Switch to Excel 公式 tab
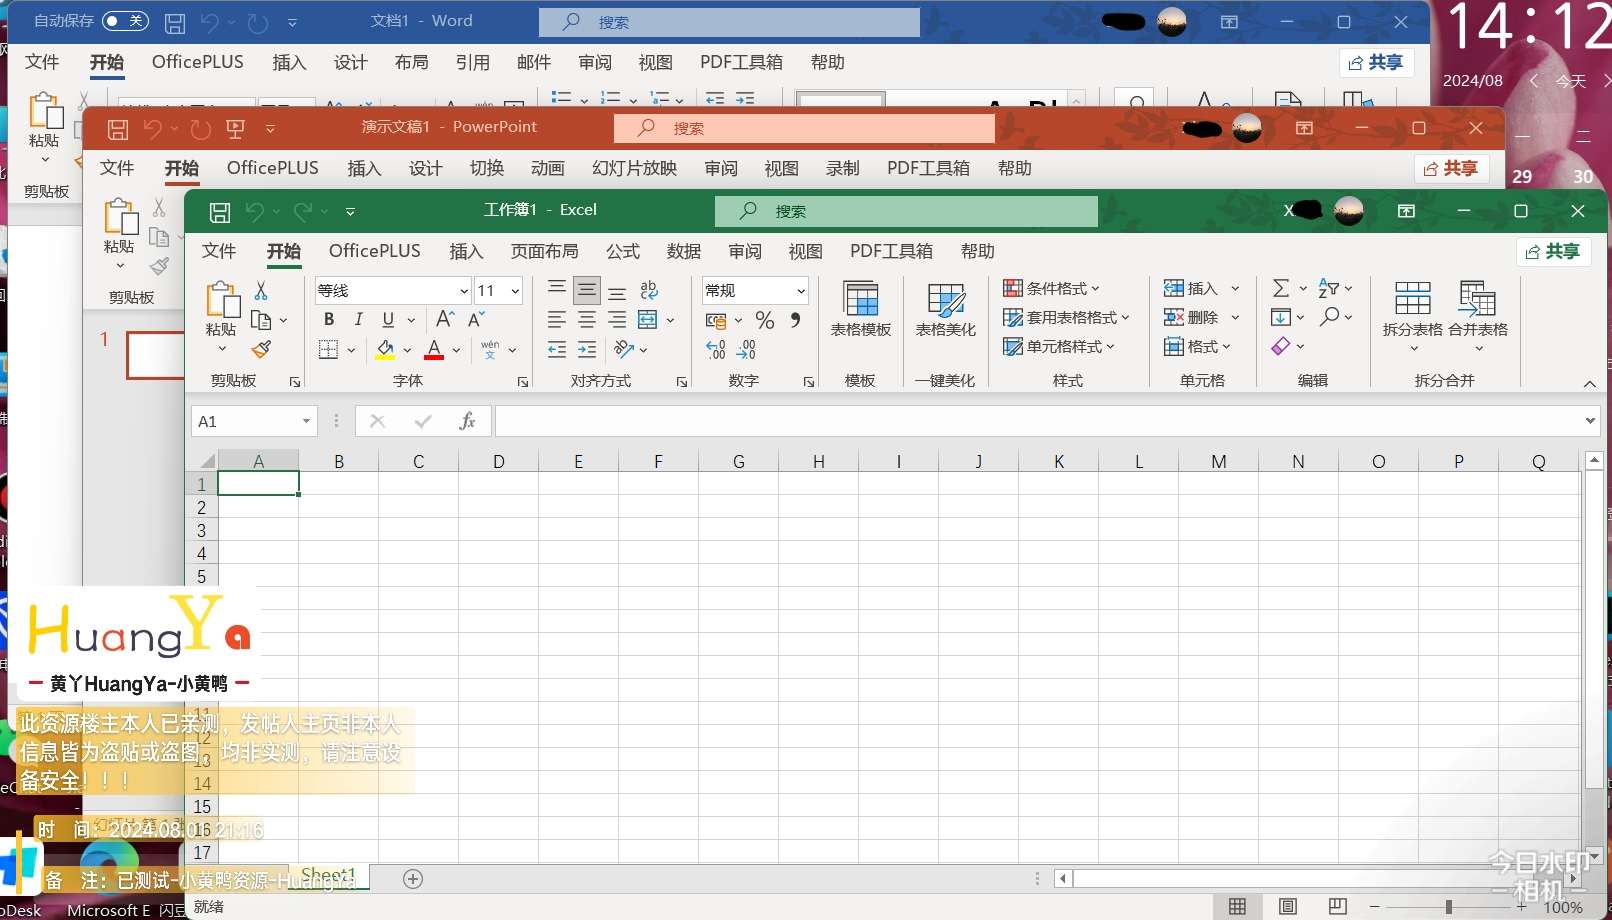1612x920 pixels. click(623, 251)
